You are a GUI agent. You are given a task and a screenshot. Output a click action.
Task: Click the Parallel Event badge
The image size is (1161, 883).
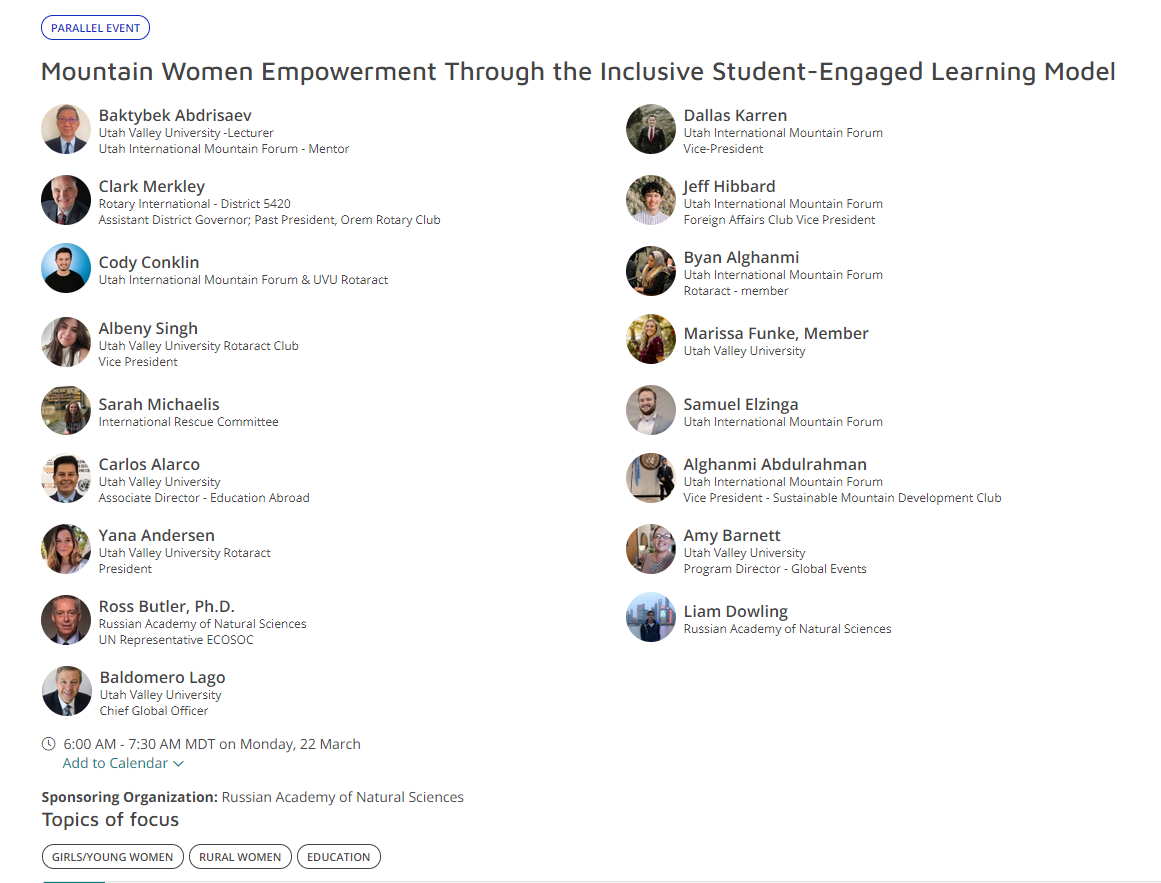pos(95,28)
